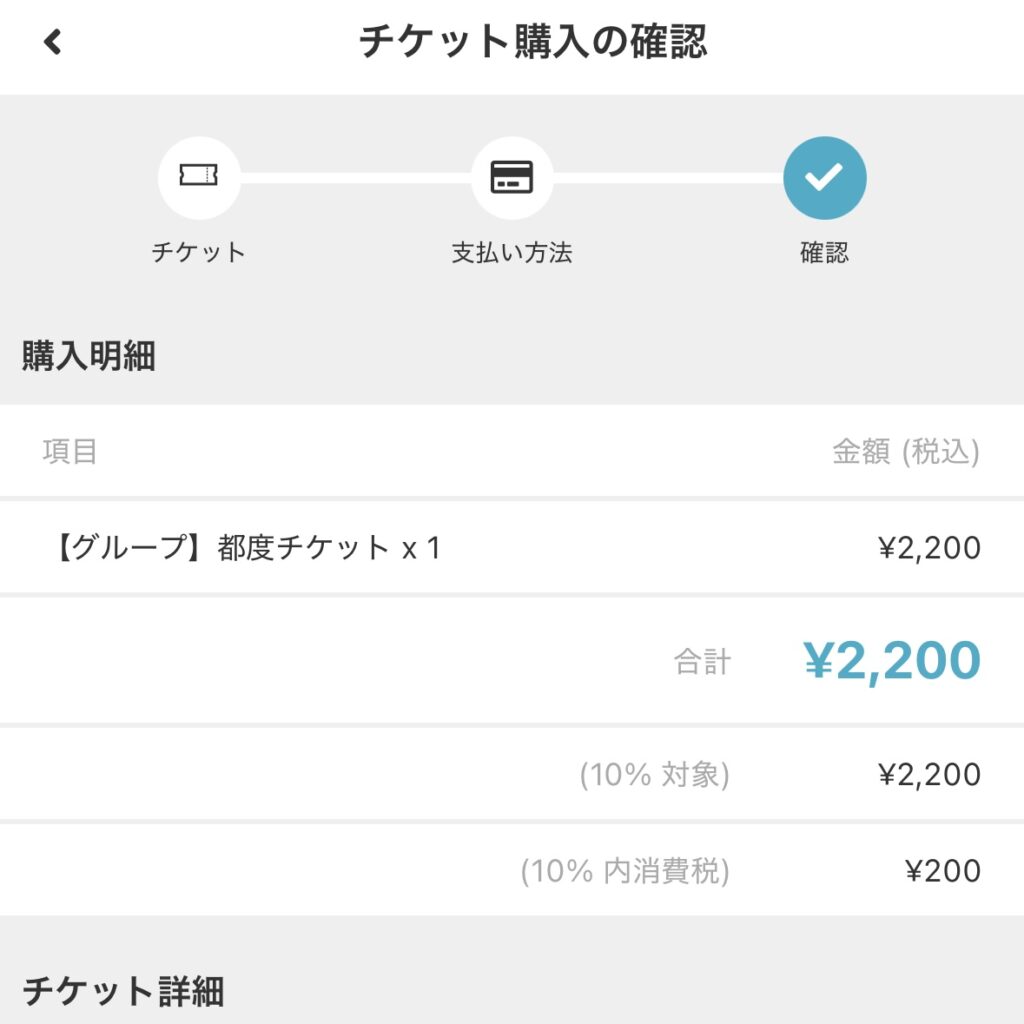Image resolution: width=1024 pixels, height=1024 pixels.
Task: Tap the credit card payment method icon
Action: pyautogui.click(x=512, y=178)
